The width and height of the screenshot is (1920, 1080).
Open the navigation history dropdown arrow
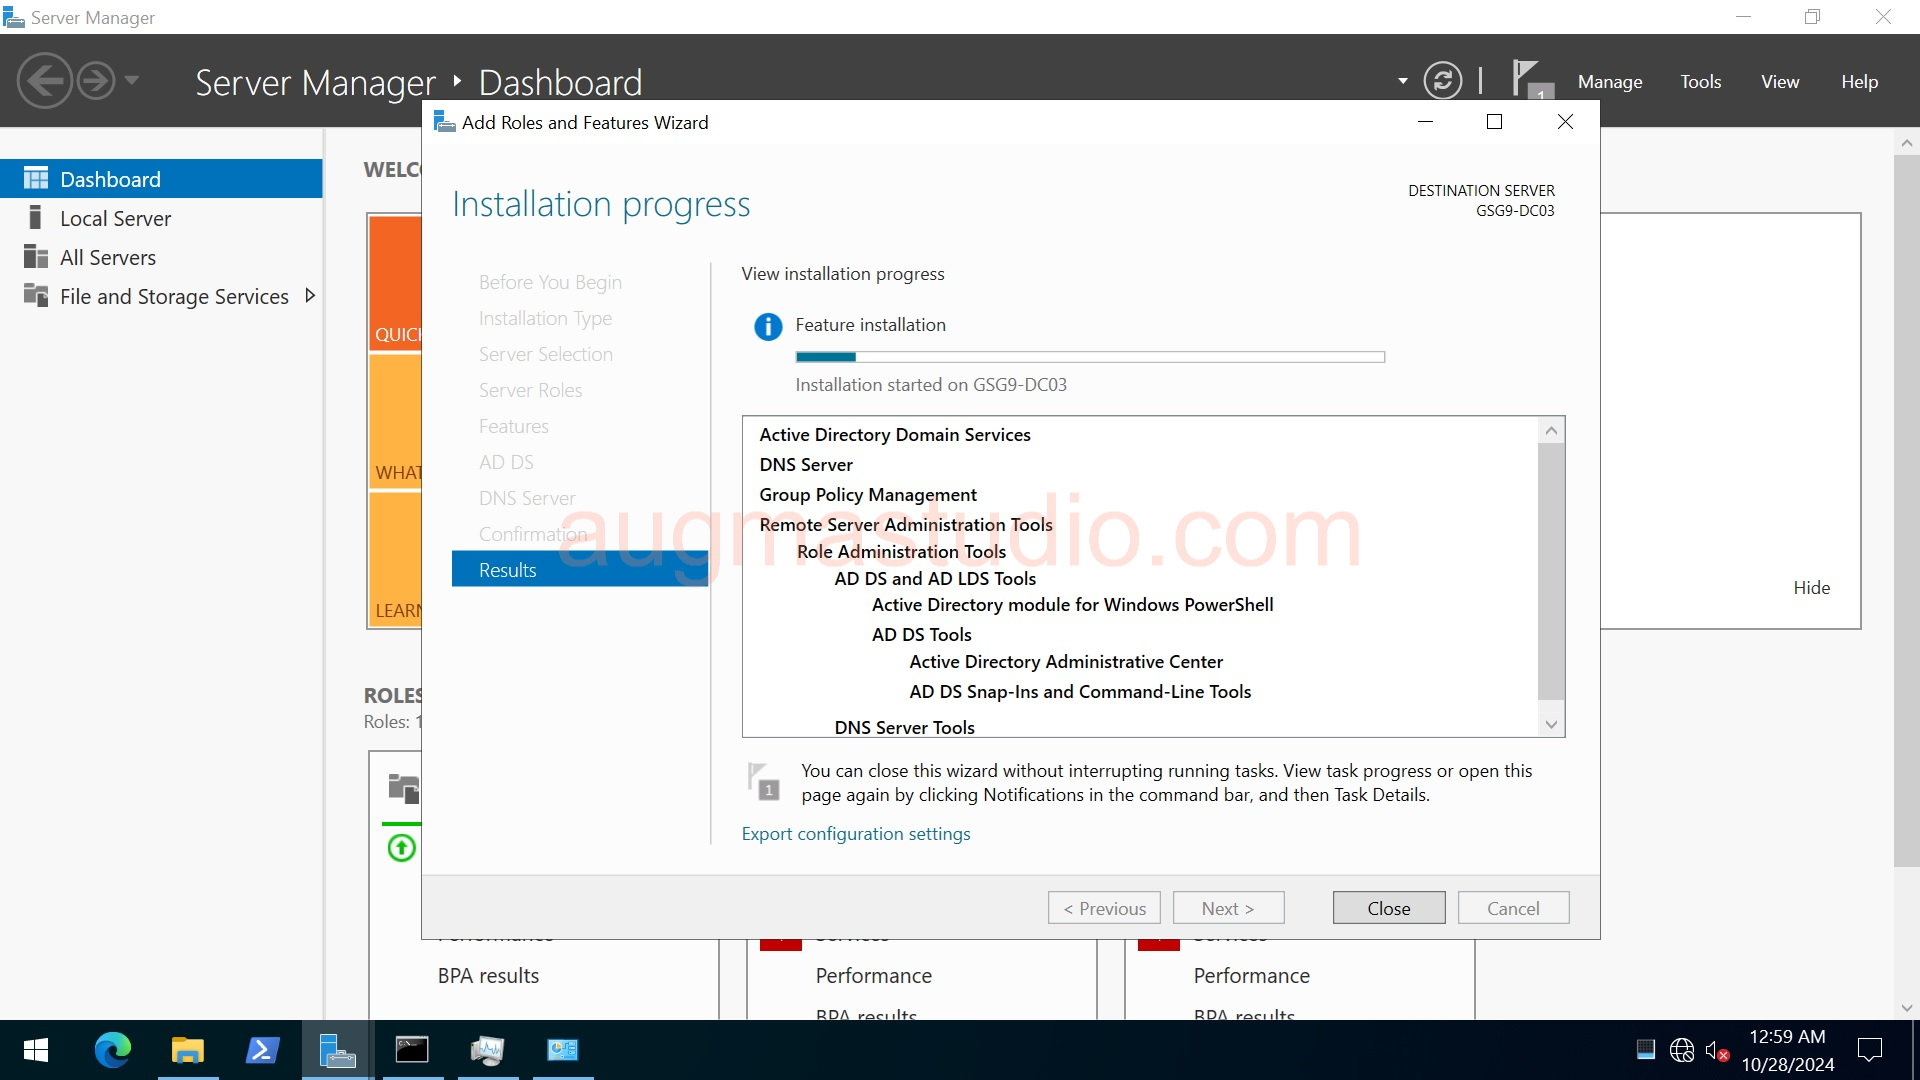click(x=133, y=81)
